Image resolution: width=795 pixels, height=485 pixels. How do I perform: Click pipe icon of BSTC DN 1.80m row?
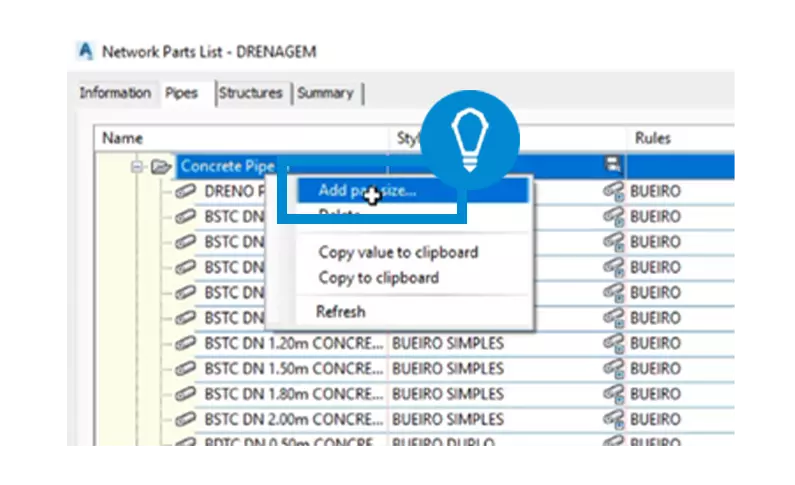tap(186, 394)
